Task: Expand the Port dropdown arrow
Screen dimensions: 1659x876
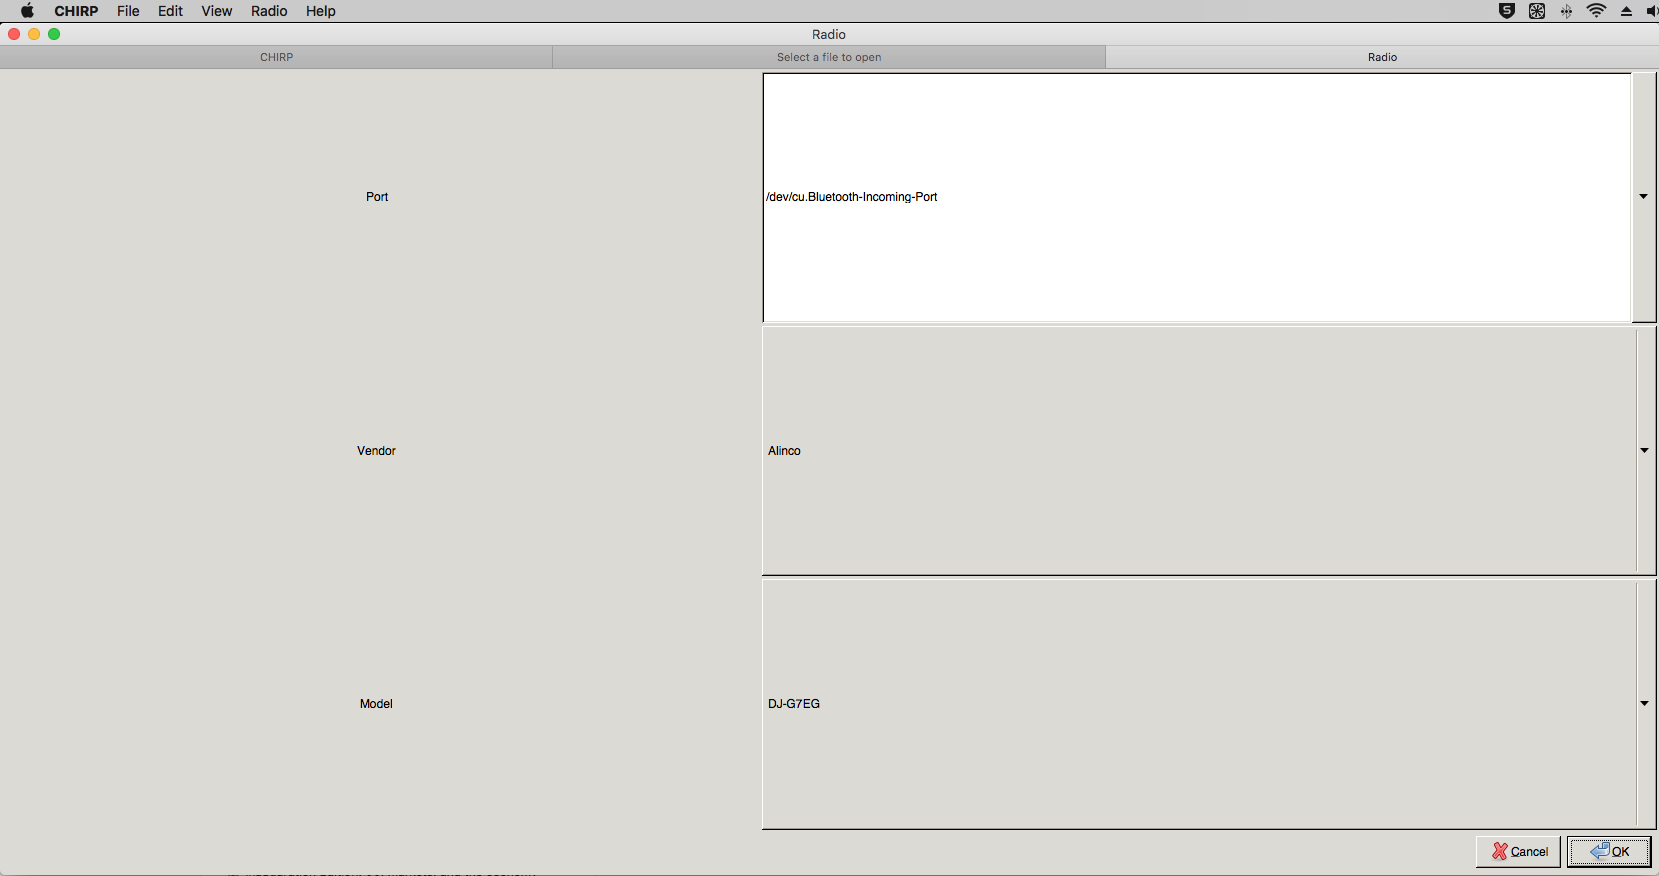Action: coord(1644,197)
